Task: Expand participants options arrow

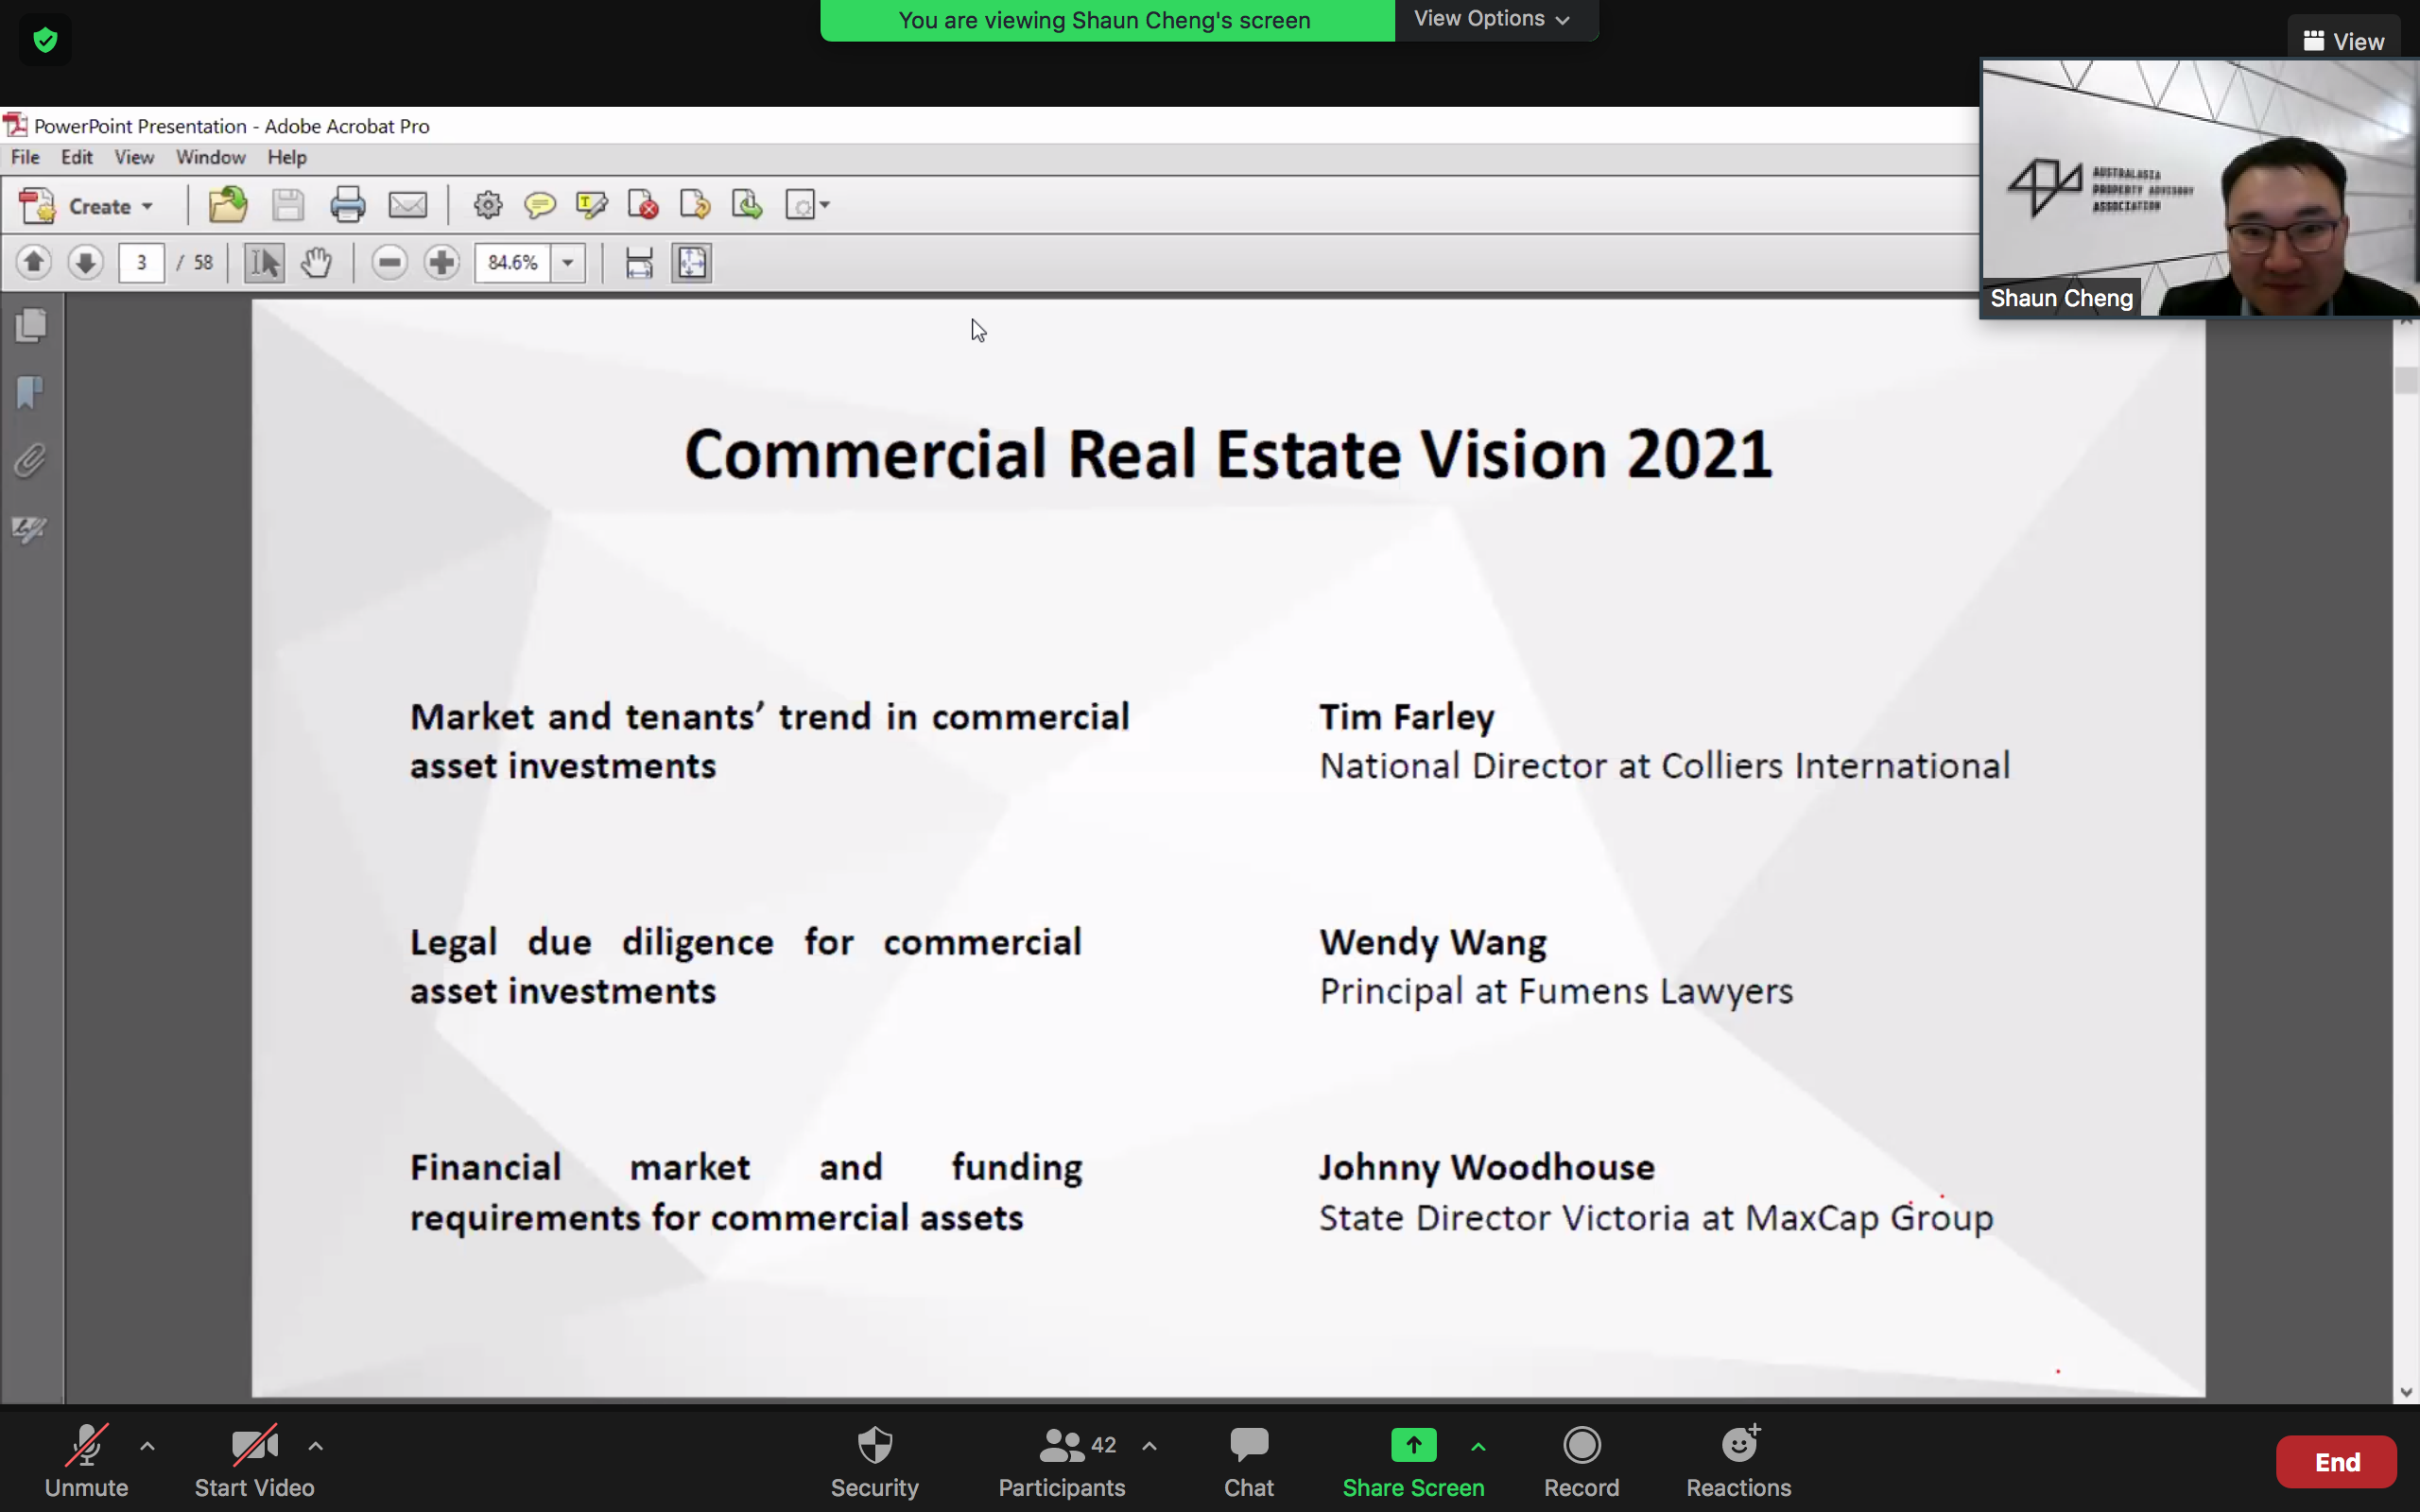Action: (1150, 1445)
